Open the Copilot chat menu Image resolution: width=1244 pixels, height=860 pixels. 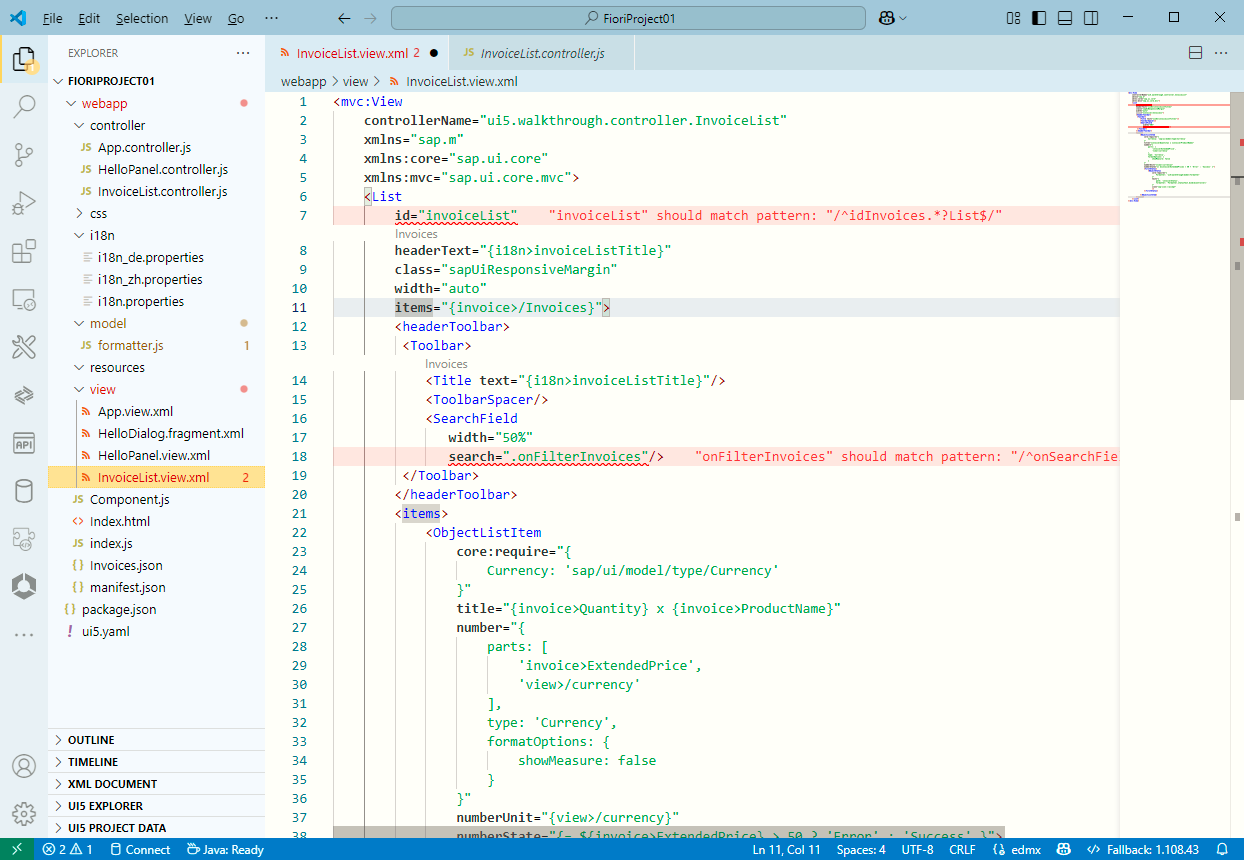pos(892,18)
